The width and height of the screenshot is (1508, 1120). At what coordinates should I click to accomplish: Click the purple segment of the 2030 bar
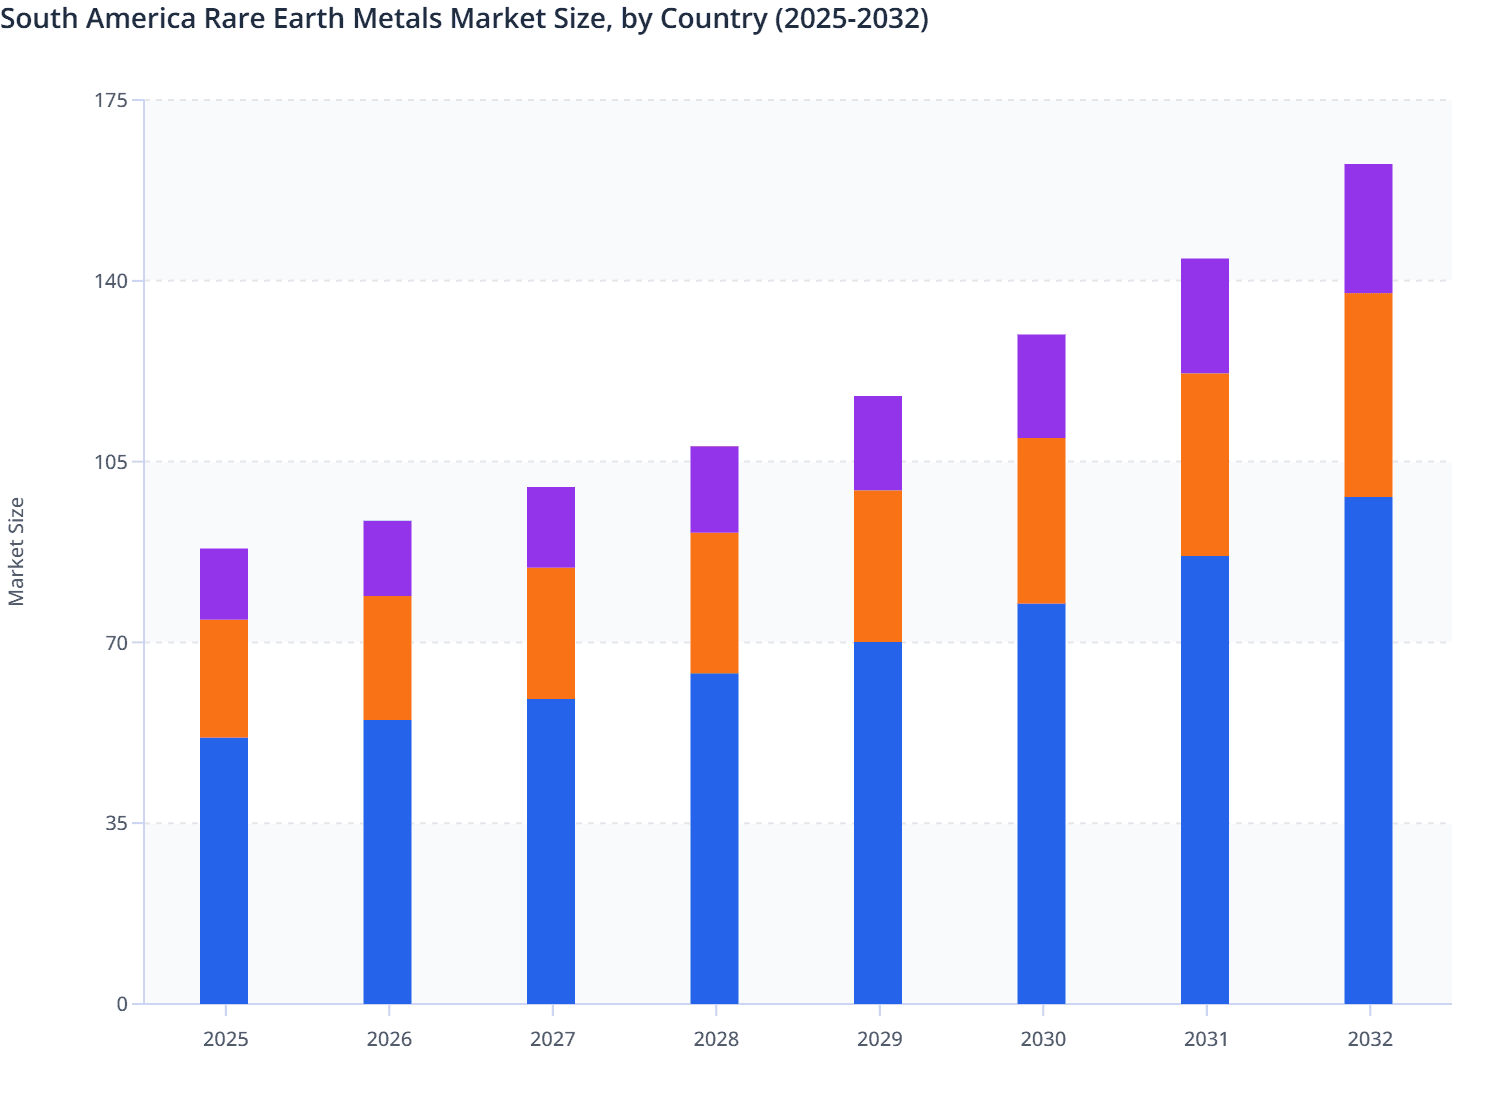pyautogui.click(x=1042, y=385)
